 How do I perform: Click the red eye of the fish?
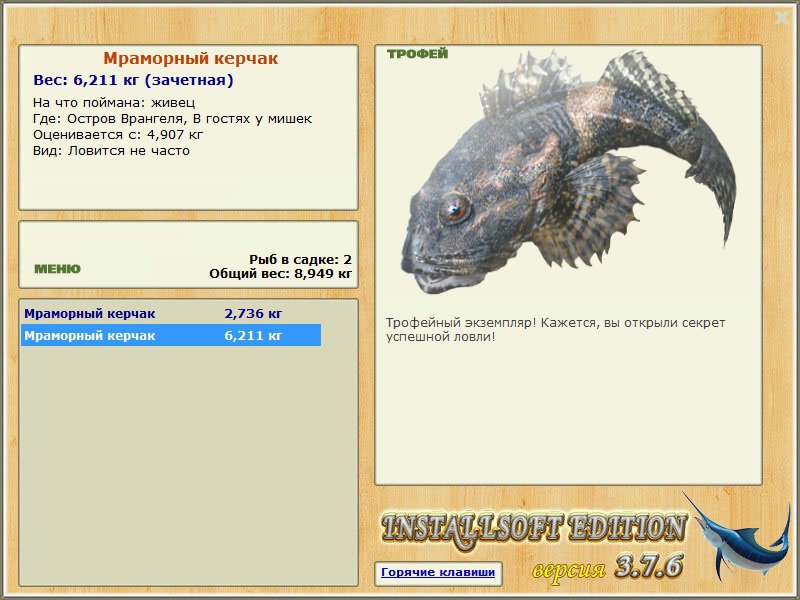pos(454,209)
